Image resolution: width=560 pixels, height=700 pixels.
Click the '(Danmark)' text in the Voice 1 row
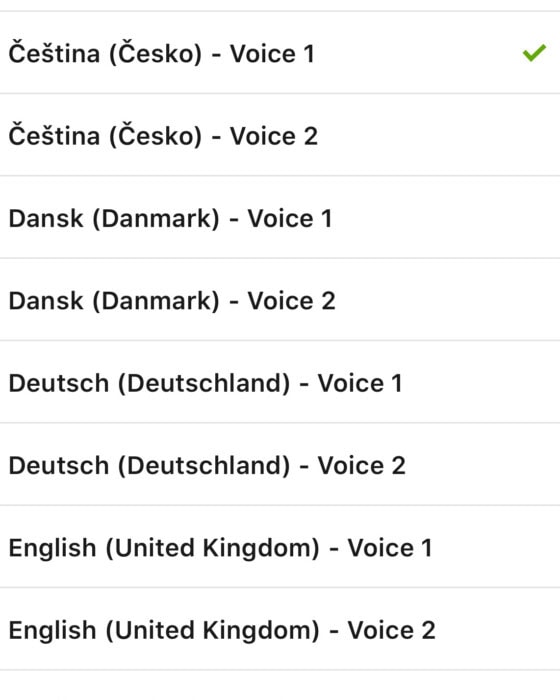click(156, 219)
